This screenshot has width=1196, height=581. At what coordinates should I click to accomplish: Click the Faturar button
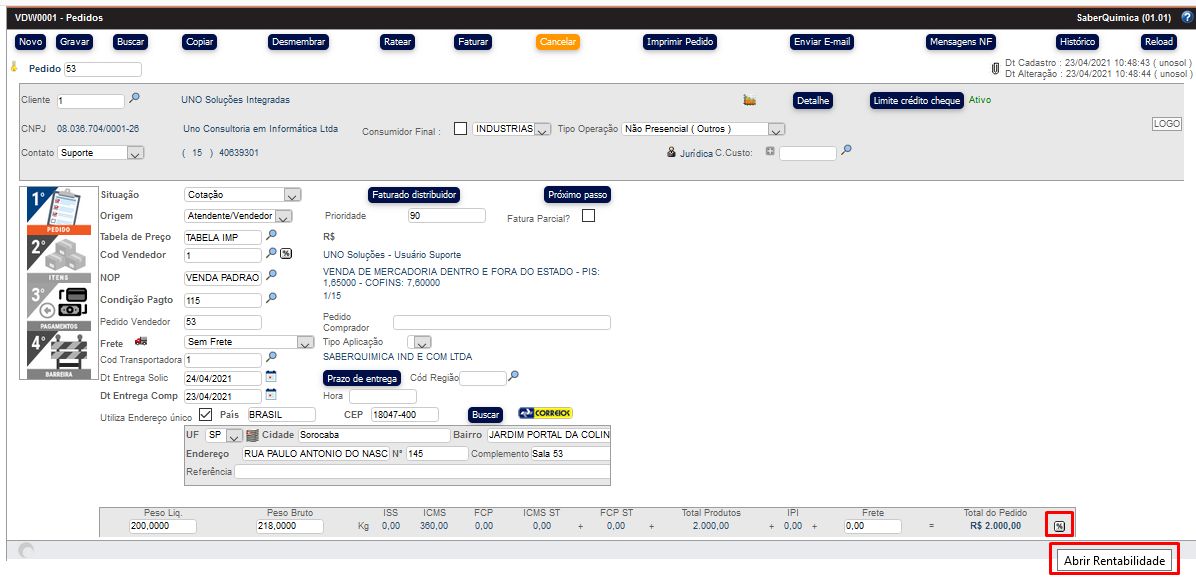click(473, 42)
